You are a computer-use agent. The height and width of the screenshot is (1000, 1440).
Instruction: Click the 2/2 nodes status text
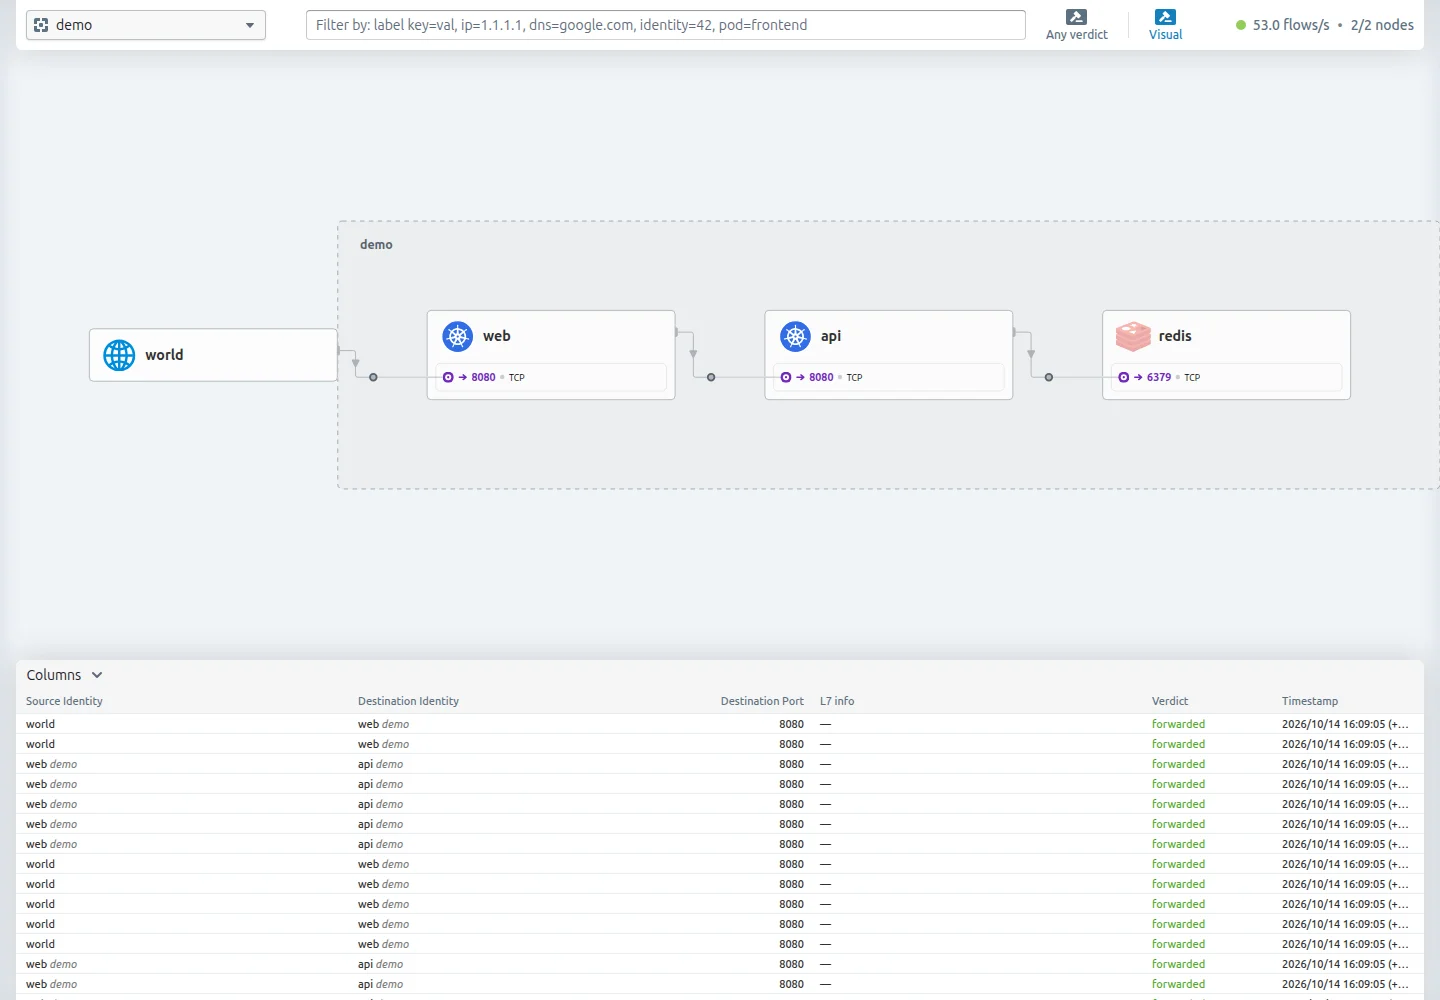[x=1382, y=25]
